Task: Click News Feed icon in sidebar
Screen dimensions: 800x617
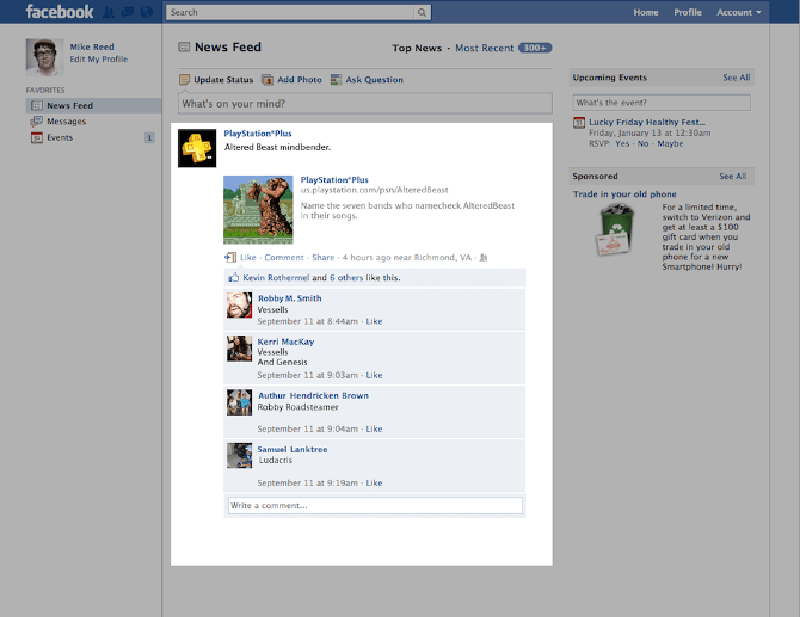Action: click(37, 106)
